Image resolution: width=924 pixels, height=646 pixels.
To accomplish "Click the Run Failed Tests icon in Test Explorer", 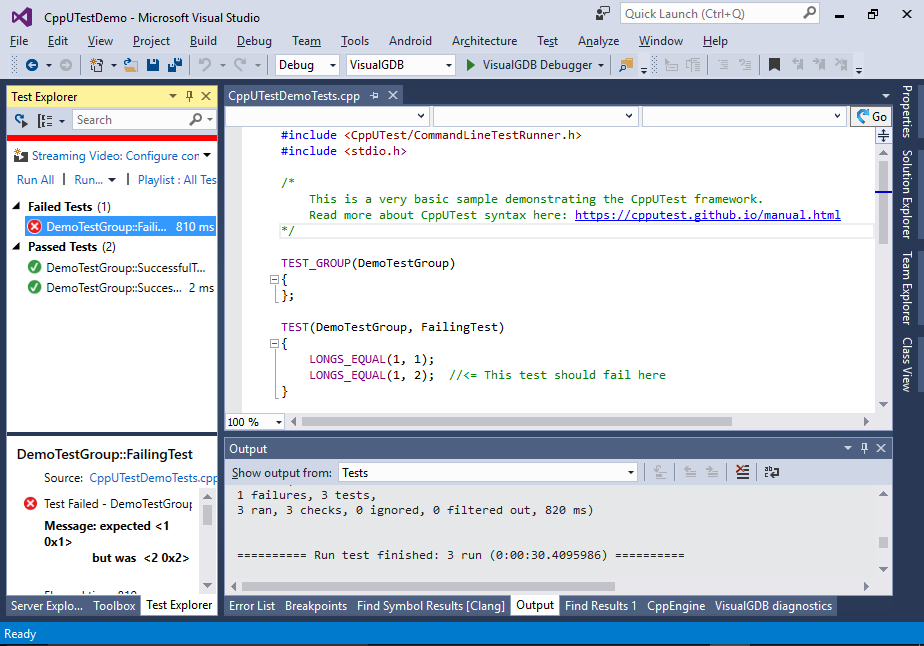I will [21, 120].
